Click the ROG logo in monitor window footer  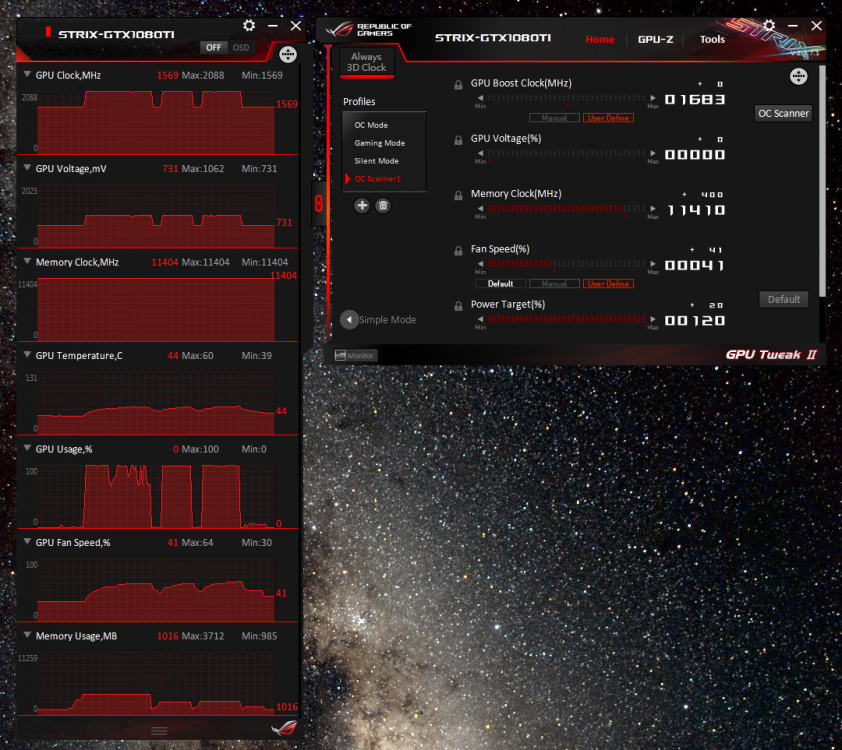(284, 728)
